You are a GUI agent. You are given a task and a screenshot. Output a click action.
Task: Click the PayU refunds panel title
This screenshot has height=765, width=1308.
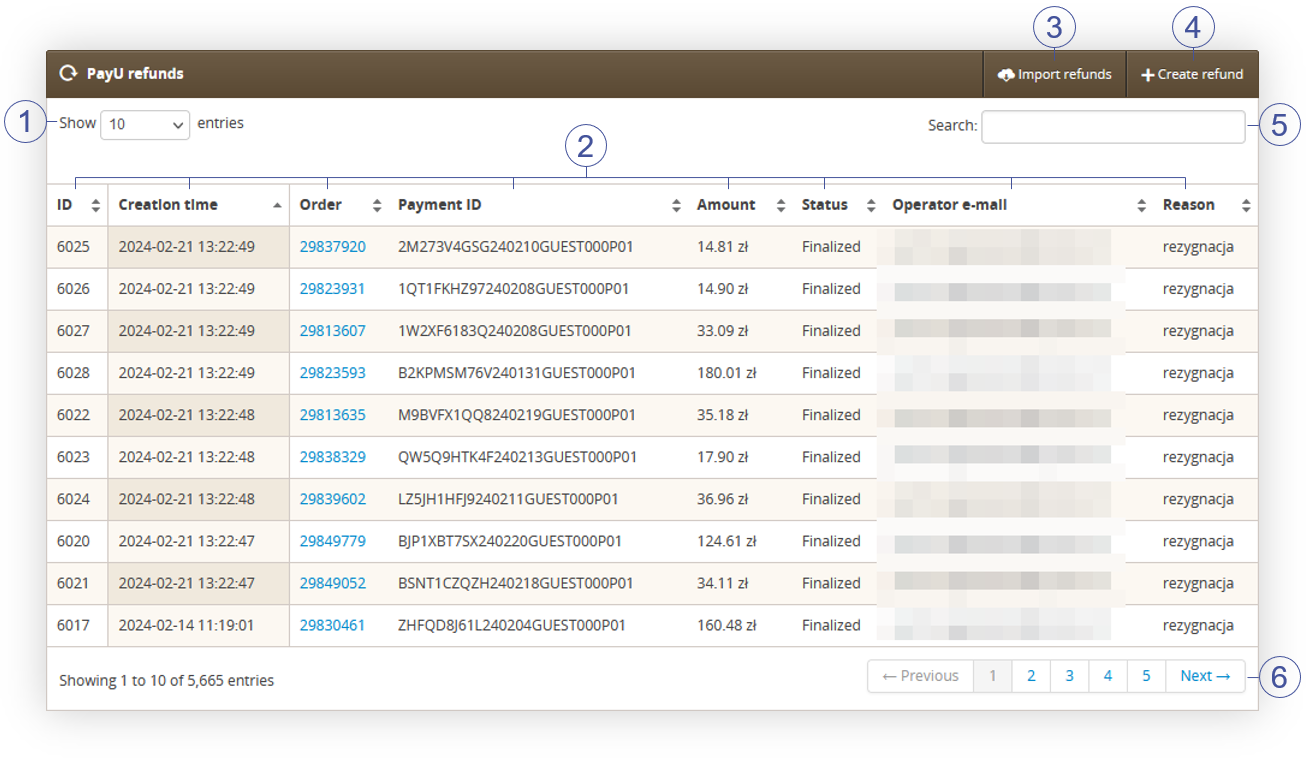click(135, 73)
